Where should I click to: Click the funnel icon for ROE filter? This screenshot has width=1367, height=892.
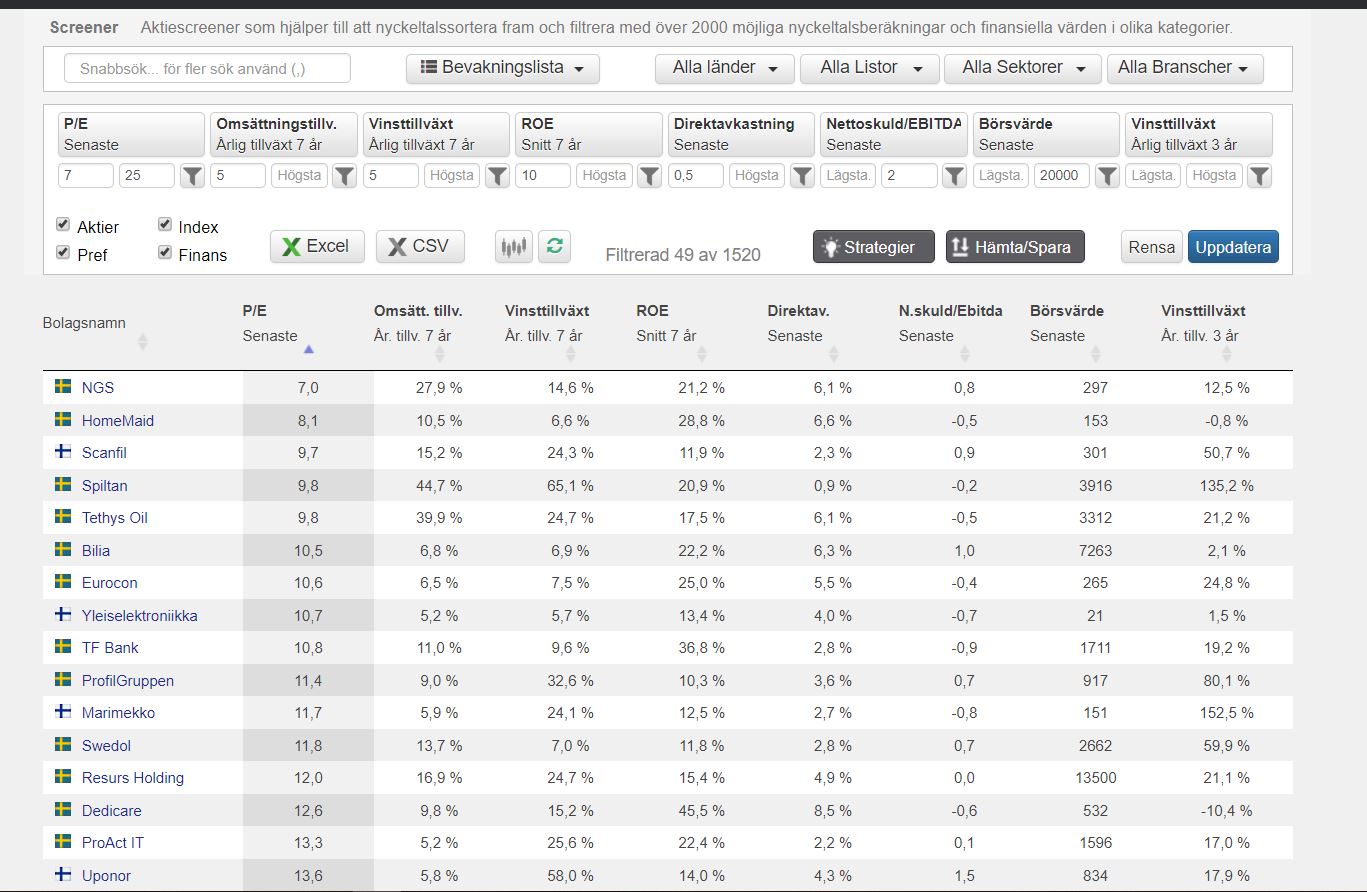pyautogui.click(x=649, y=176)
